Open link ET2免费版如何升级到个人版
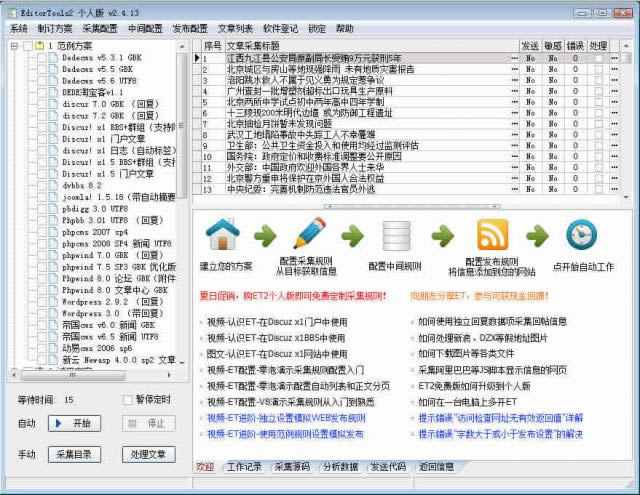This screenshot has width=640, height=495. click(474, 386)
